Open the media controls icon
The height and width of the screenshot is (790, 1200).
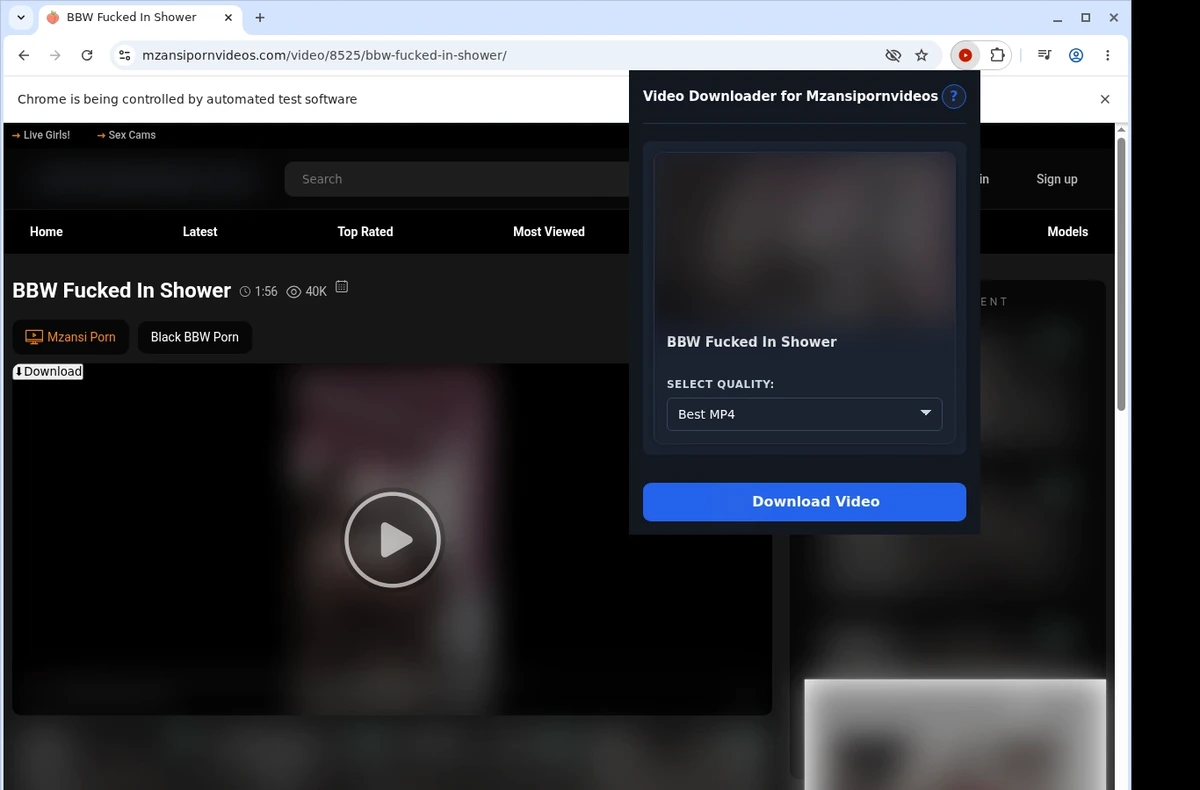1044,55
